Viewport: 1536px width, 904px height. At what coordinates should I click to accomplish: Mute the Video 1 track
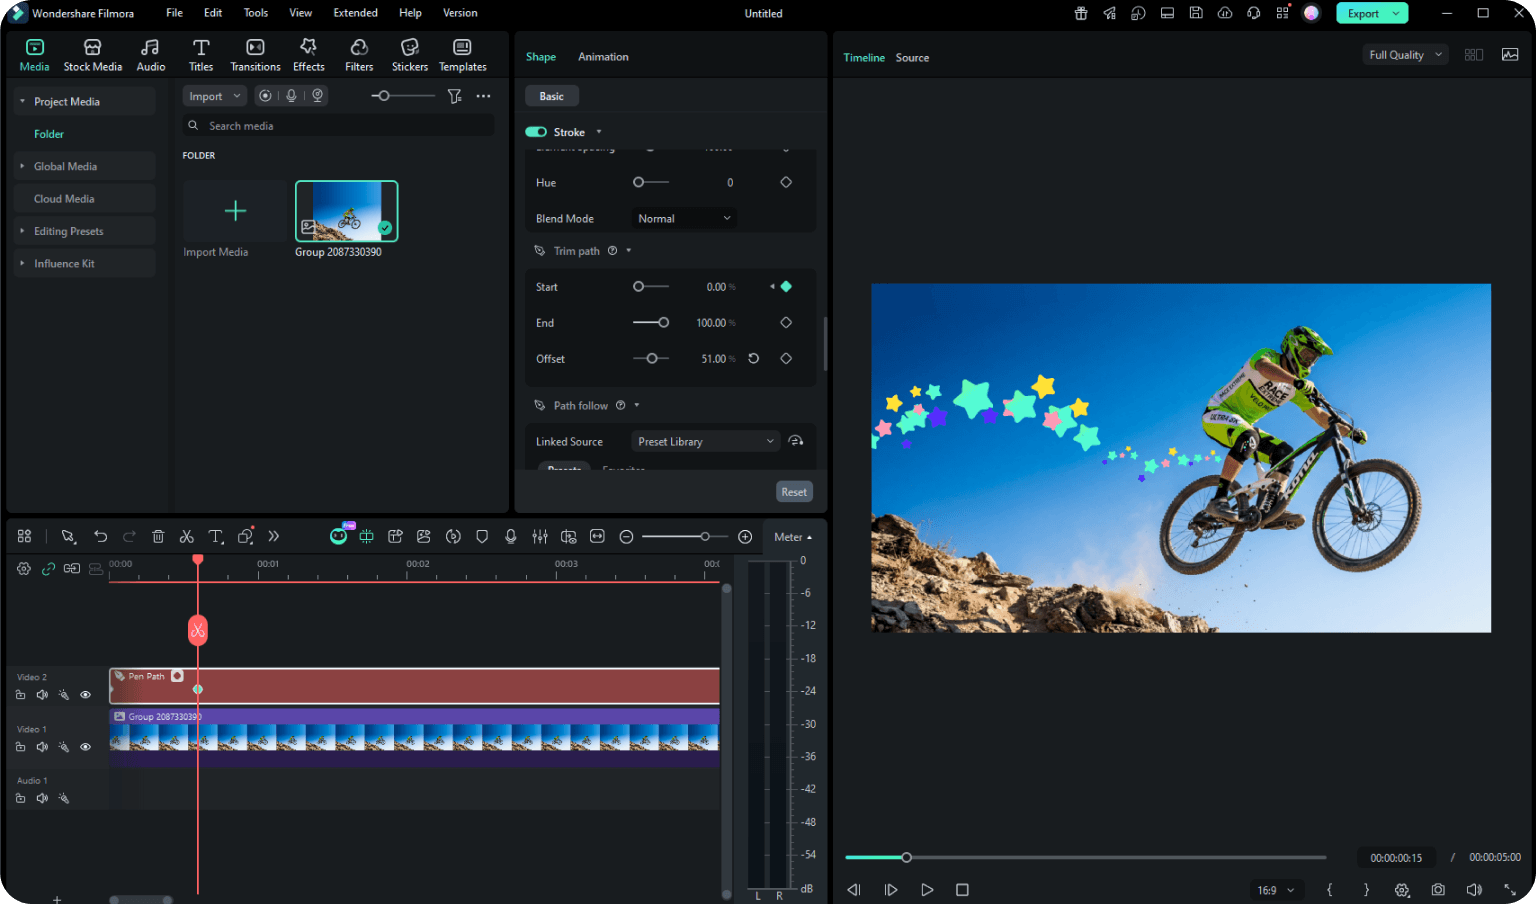pos(42,747)
